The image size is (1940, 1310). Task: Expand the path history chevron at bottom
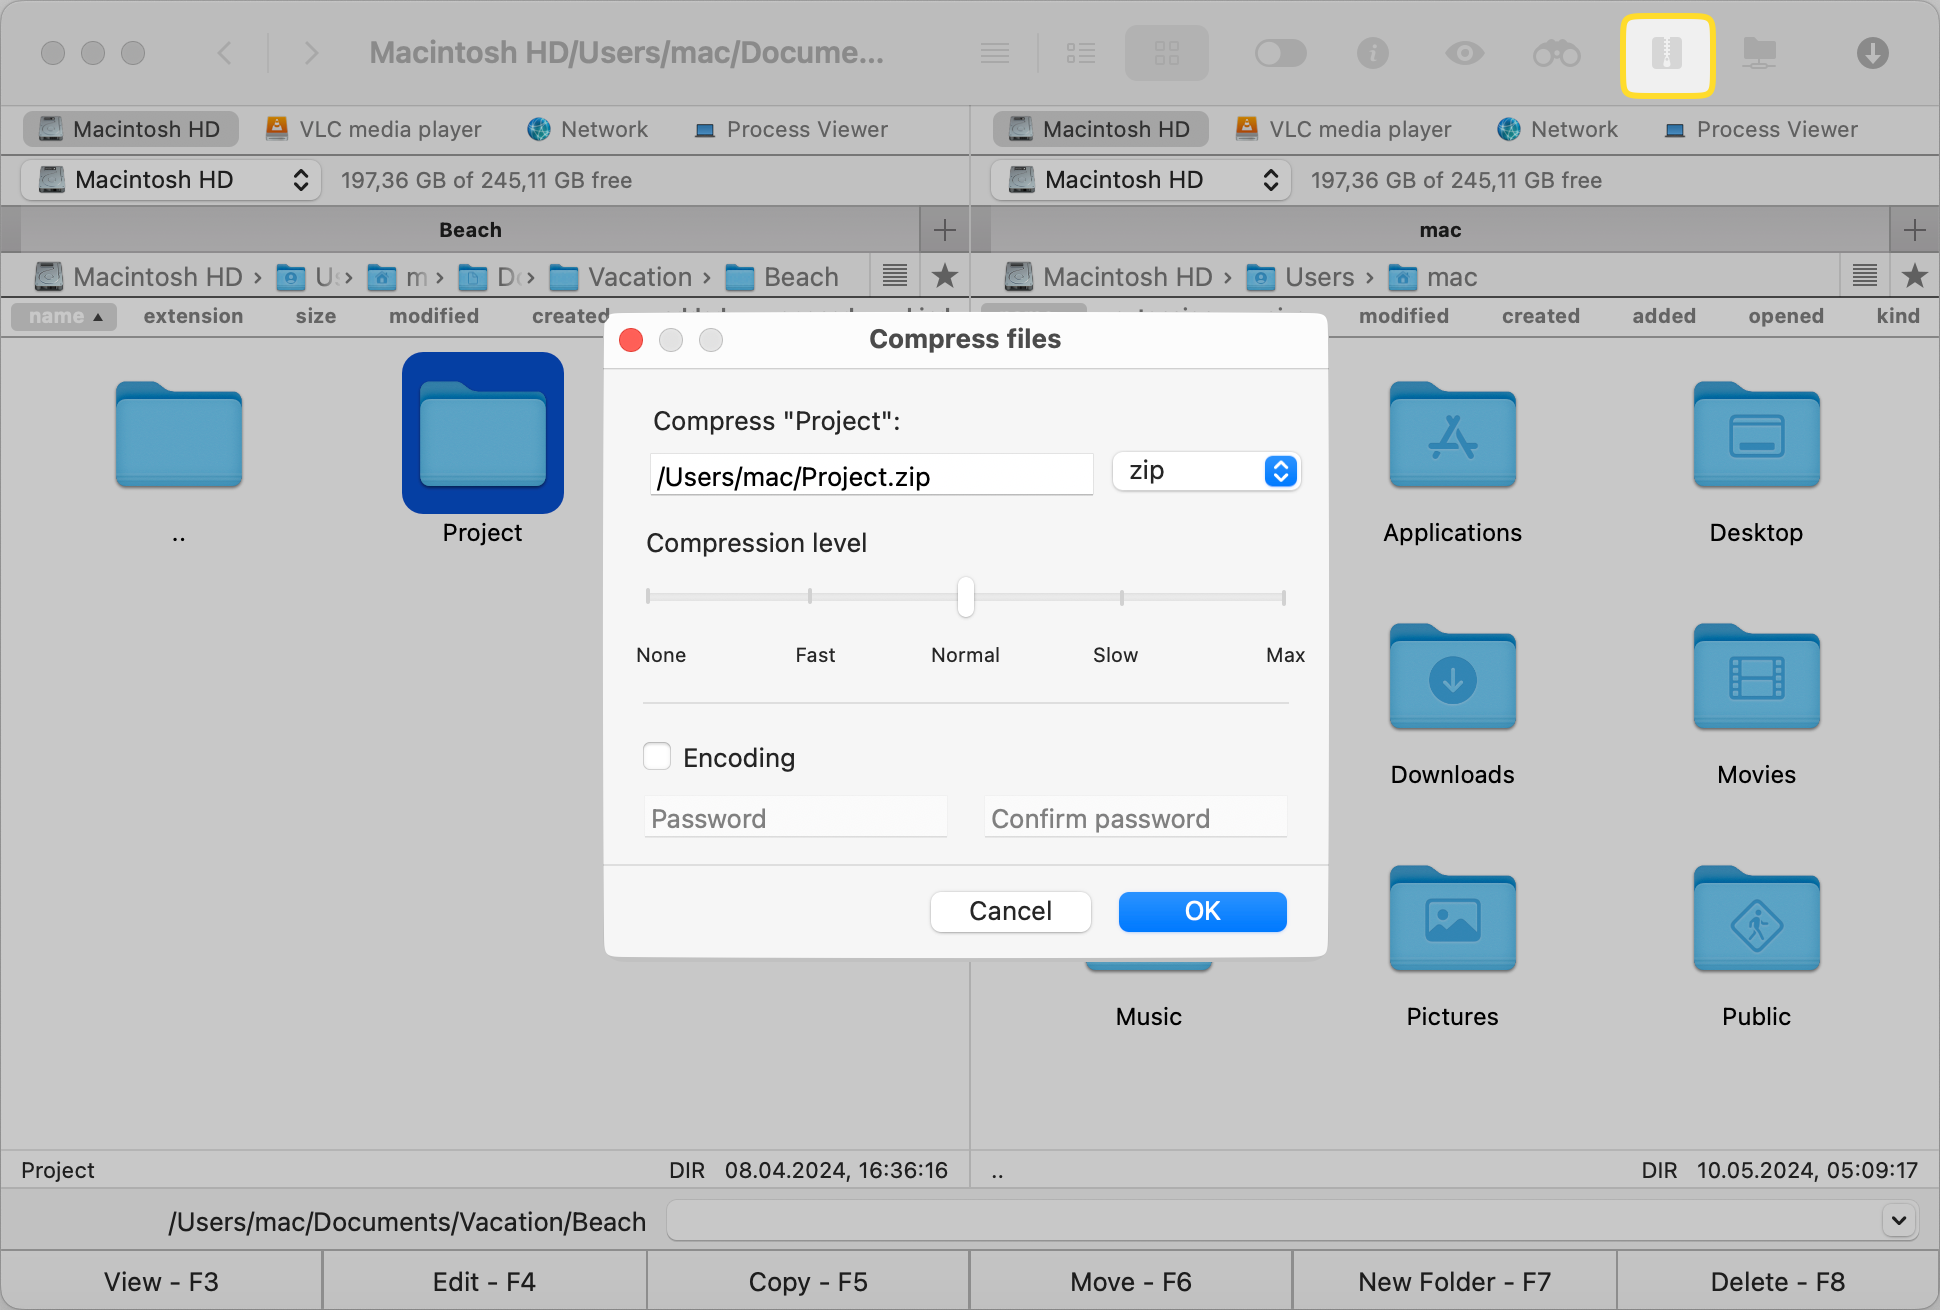click(x=1897, y=1221)
